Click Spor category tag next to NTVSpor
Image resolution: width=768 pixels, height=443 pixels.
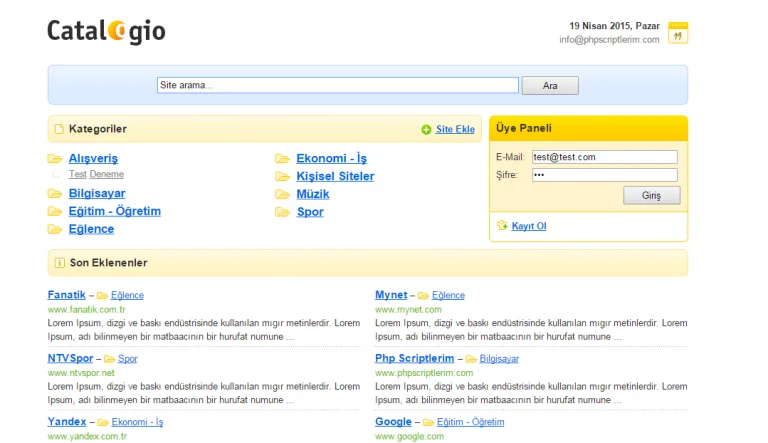[x=128, y=359]
